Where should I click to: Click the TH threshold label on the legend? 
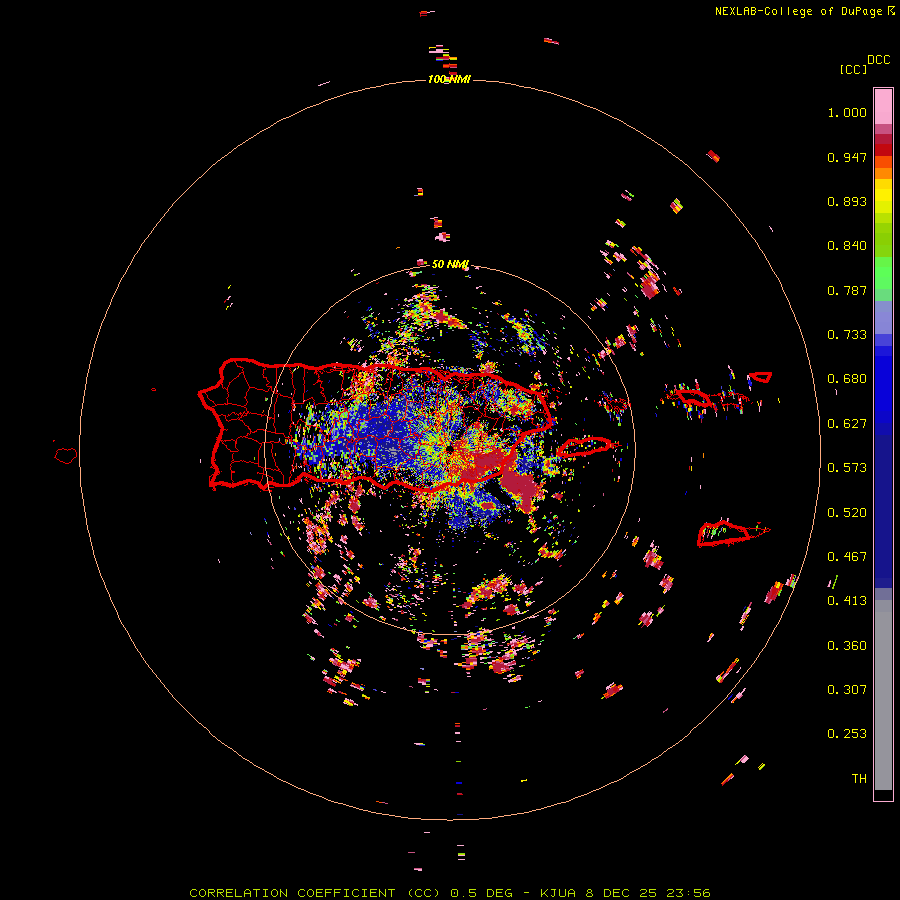pos(859,779)
